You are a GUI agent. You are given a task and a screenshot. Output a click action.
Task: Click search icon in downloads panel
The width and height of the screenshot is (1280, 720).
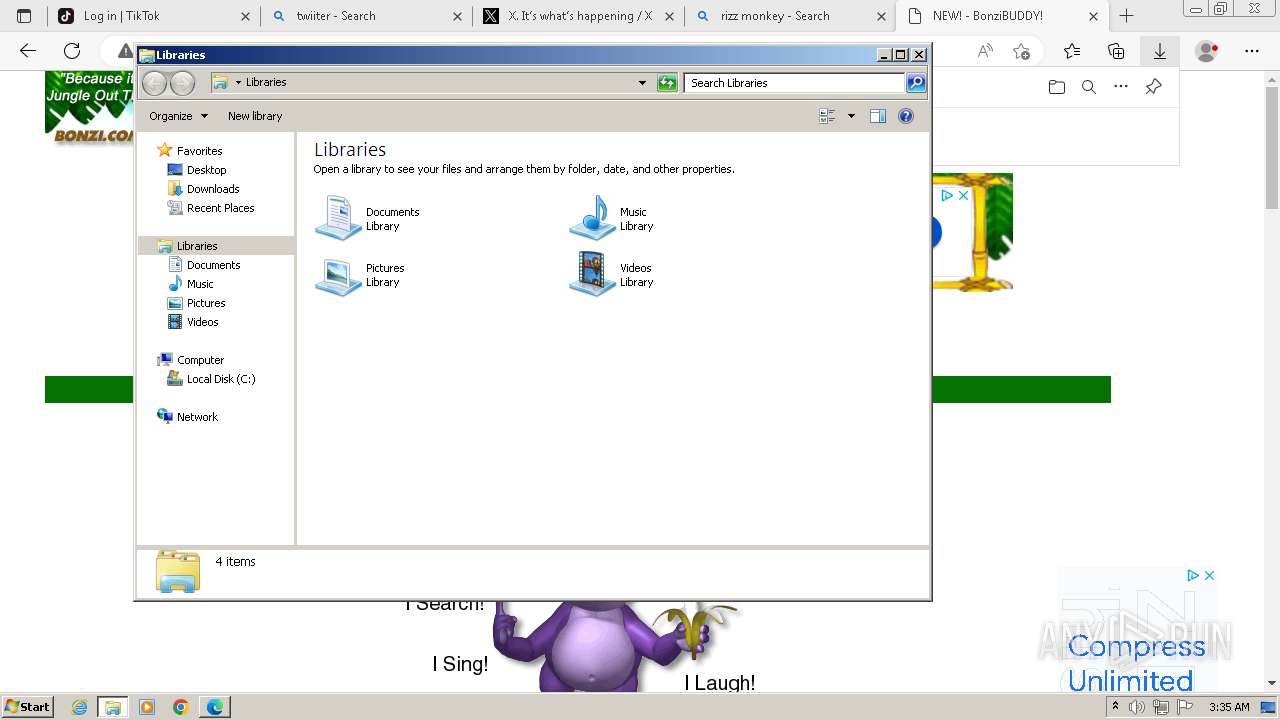click(1089, 87)
